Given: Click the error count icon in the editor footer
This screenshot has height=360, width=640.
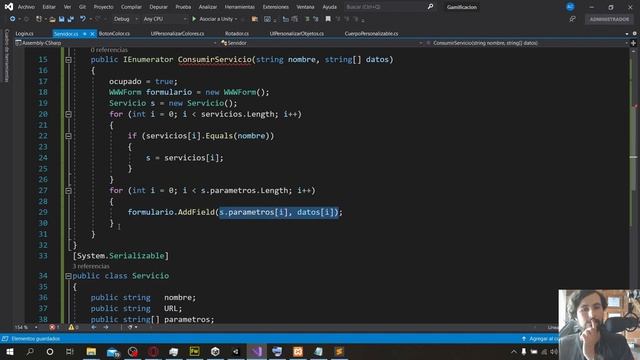Looking at the screenshot, I should [x=52, y=327].
